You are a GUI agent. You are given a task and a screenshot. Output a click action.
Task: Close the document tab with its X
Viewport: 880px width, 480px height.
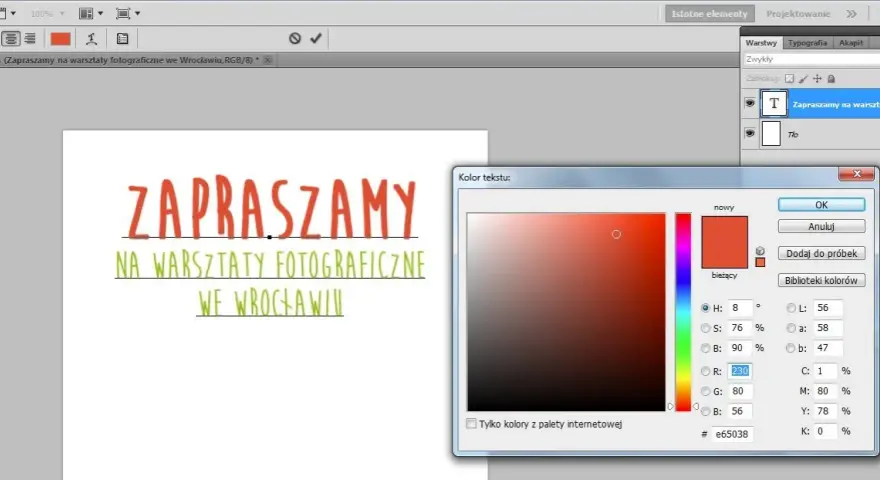pos(268,60)
